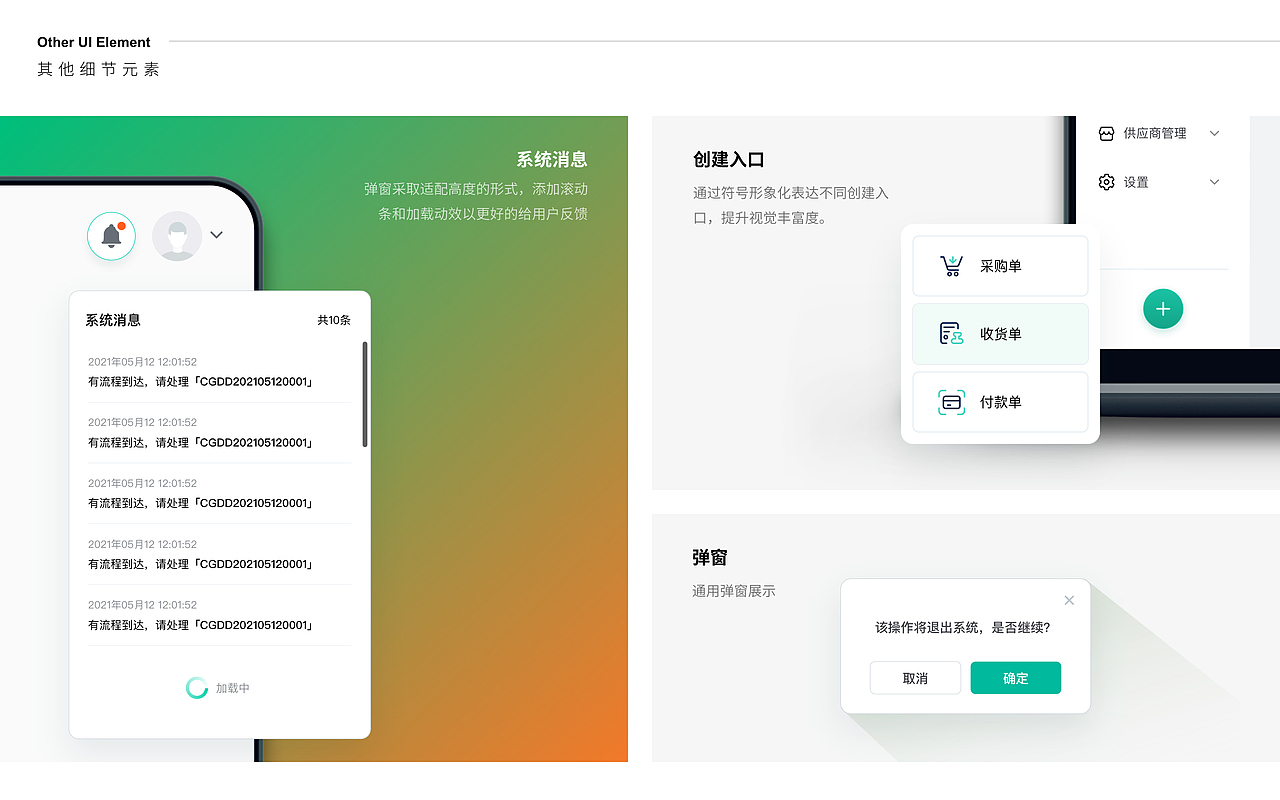The height and width of the screenshot is (800, 1280).
Task: Click the 收货单 receipt icon
Action: (x=951, y=334)
